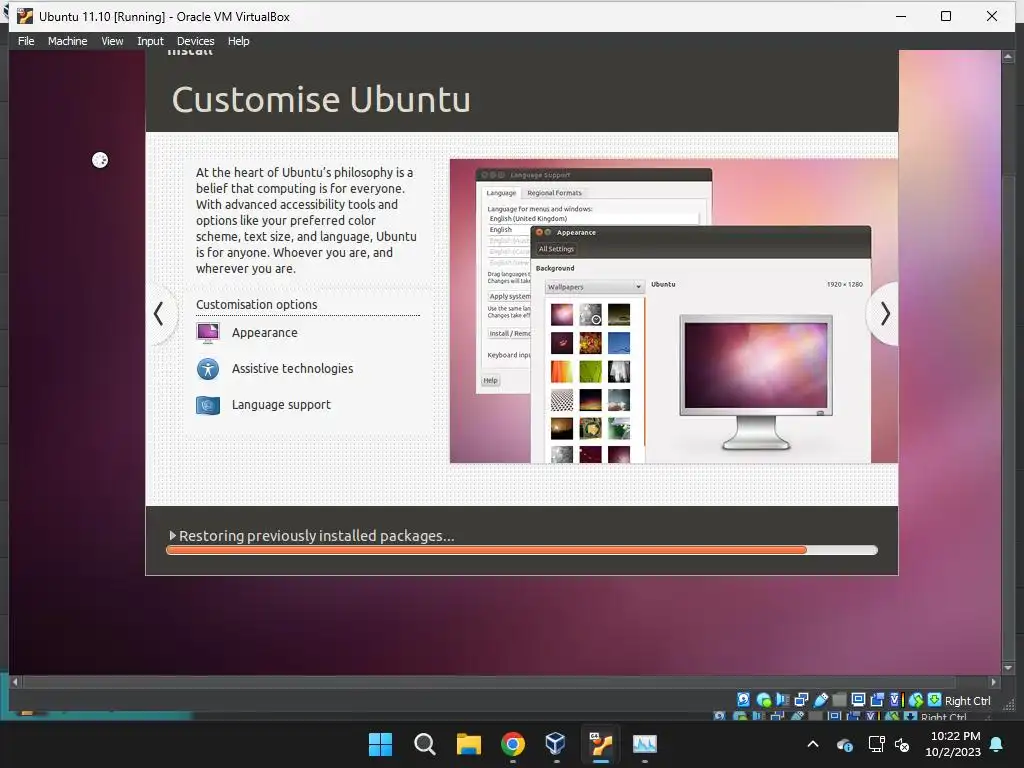Click the vertical scrollbar up arrow
The width and height of the screenshot is (1024, 768).
(x=1008, y=57)
